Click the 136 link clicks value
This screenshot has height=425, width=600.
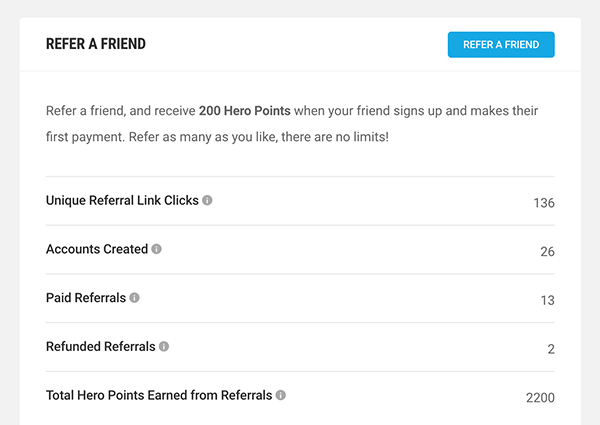coord(543,203)
